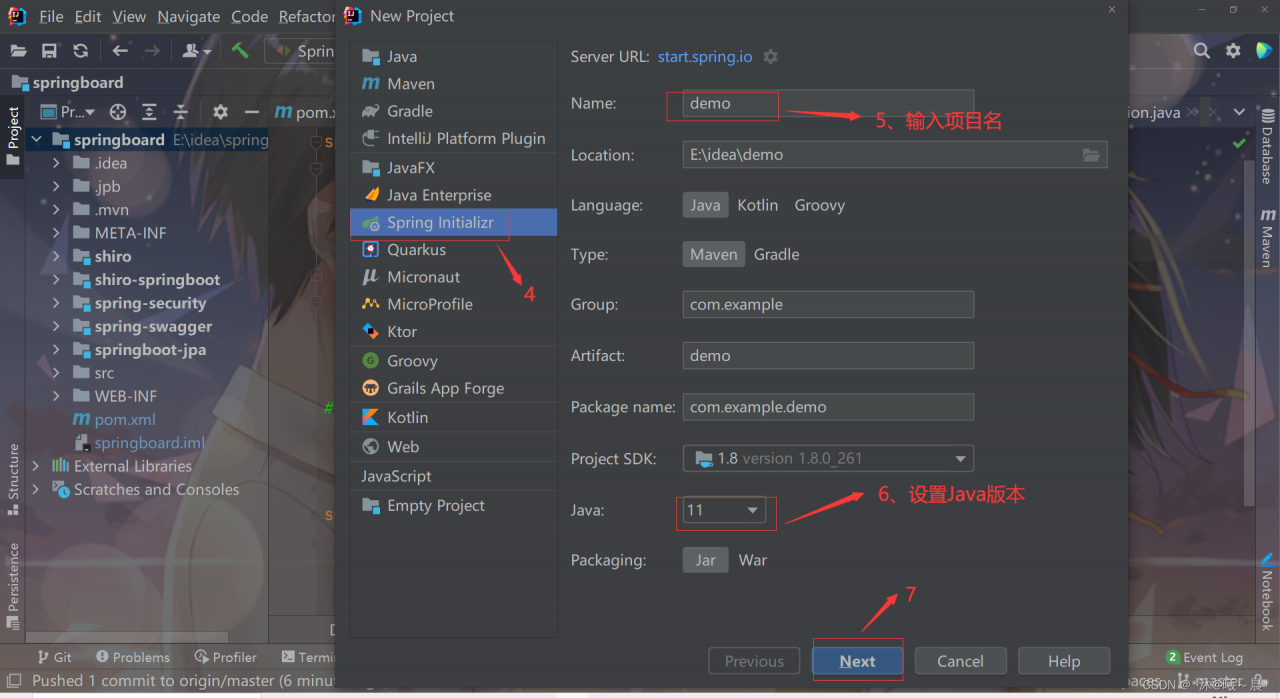Expand the .idea folder in project tree
The height and width of the screenshot is (698, 1280).
point(56,163)
